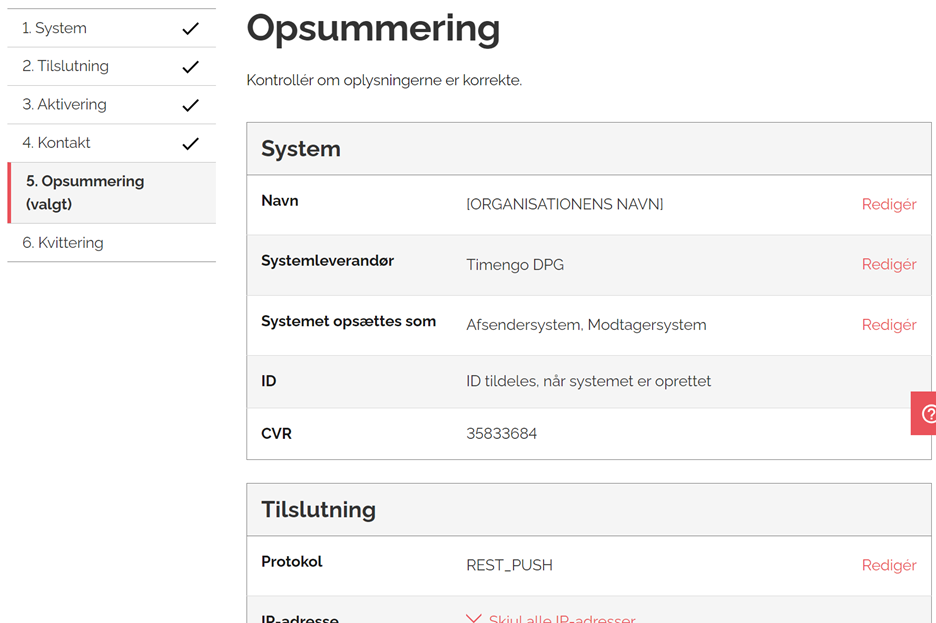Select step 4. Kontakt in sidebar
This screenshot has width=936, height=623.
tap(57, 142)
